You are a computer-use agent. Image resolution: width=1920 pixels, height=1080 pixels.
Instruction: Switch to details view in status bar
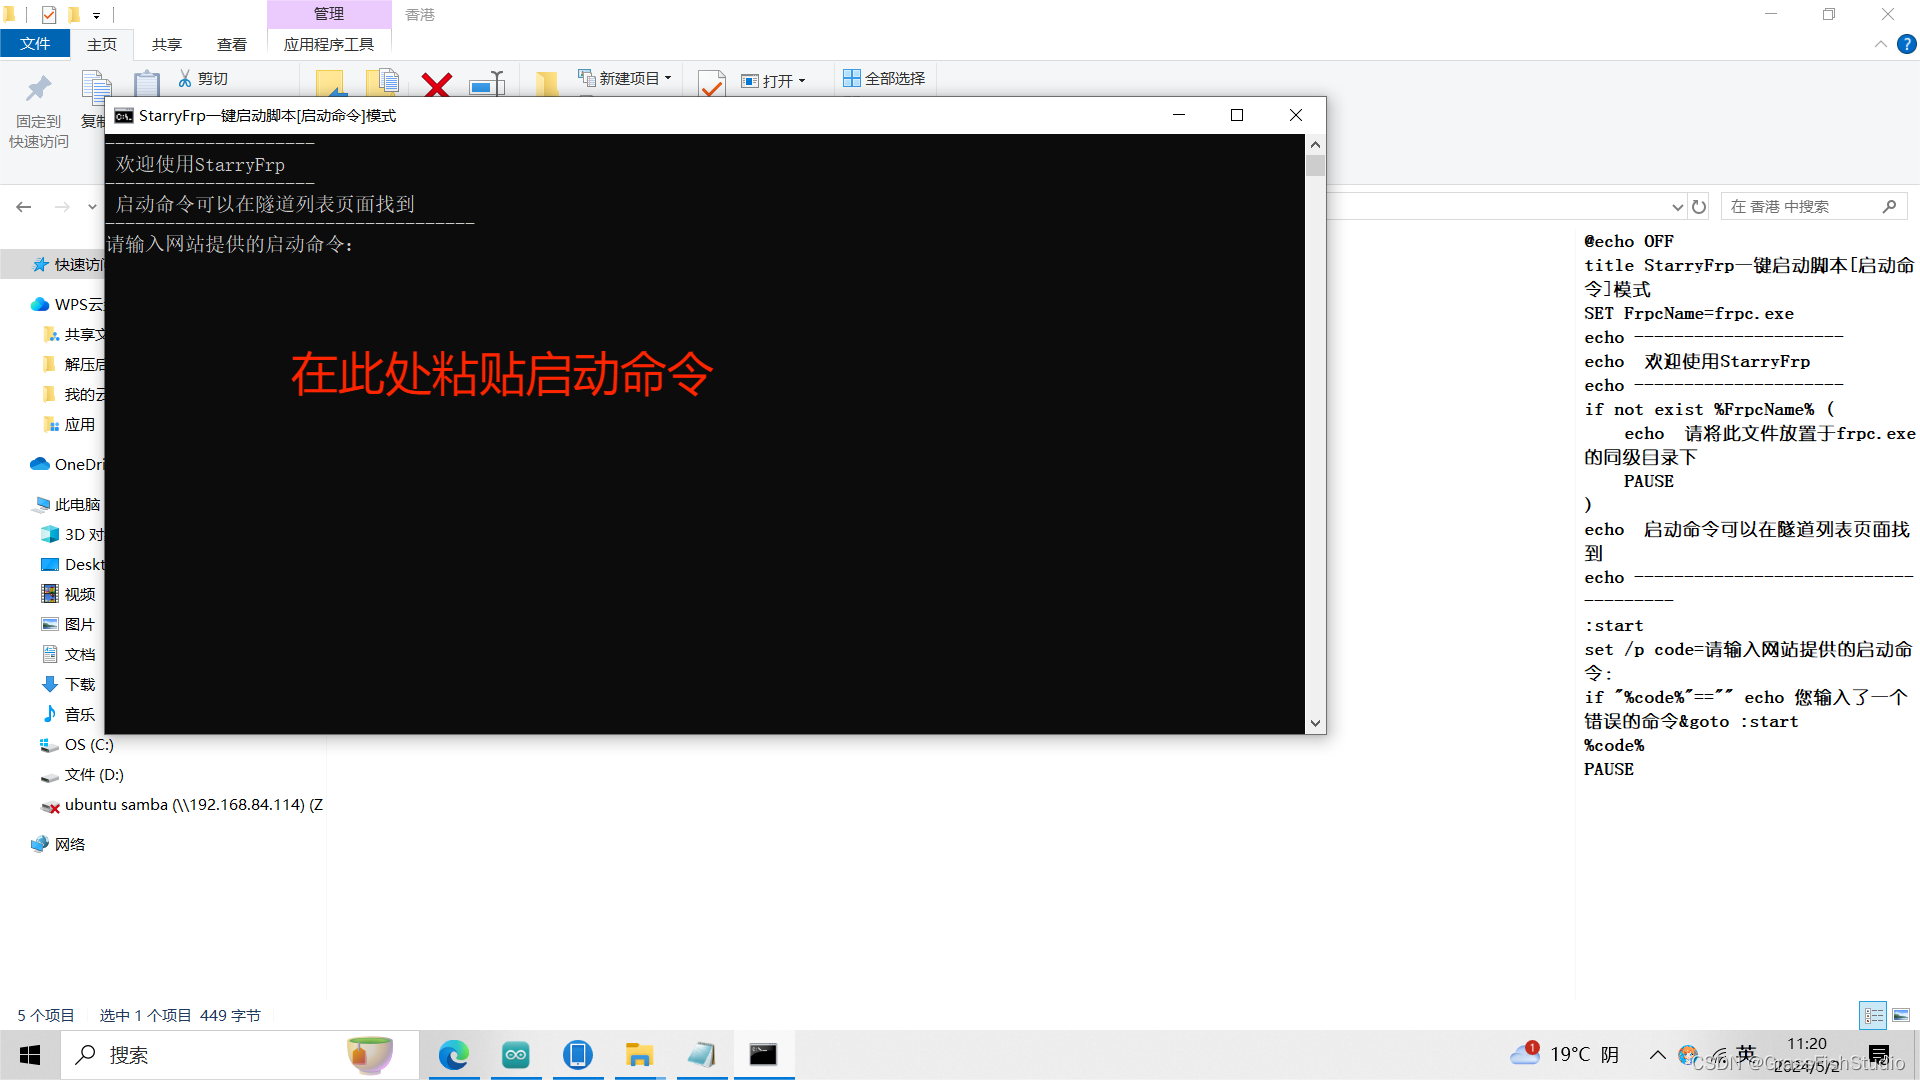pyautogui.click(x=1873, y=1015)
